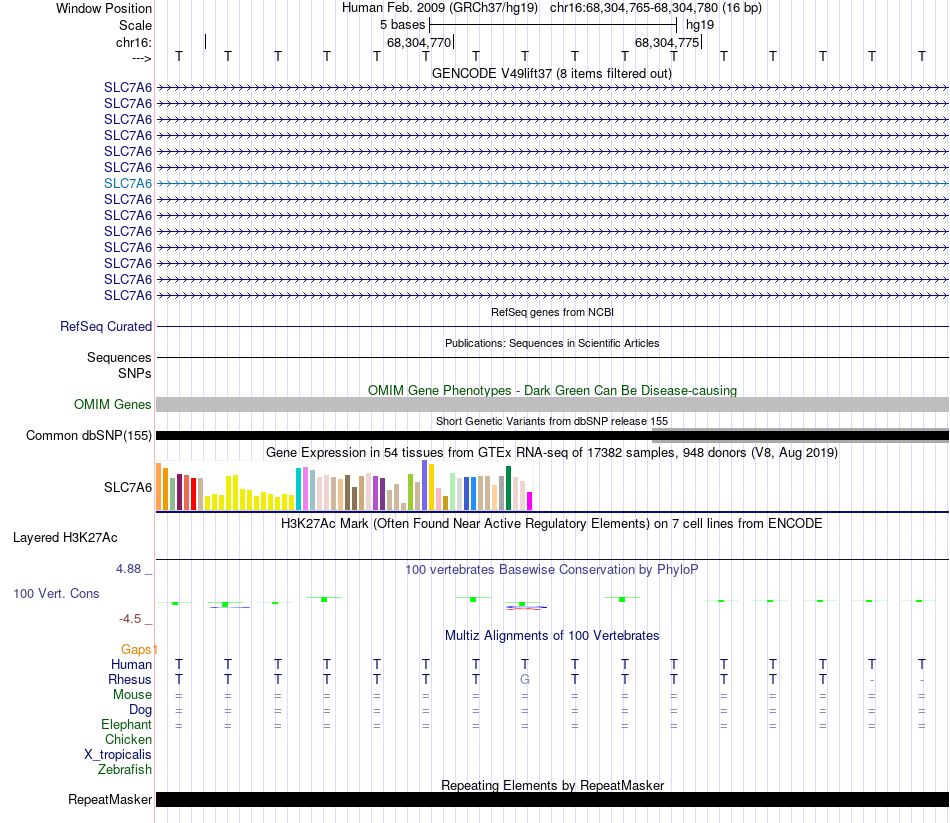950x823 pixels.
Task: Open the 'RefSeq genes from NCBI' track title
Action: pos(552,312)
